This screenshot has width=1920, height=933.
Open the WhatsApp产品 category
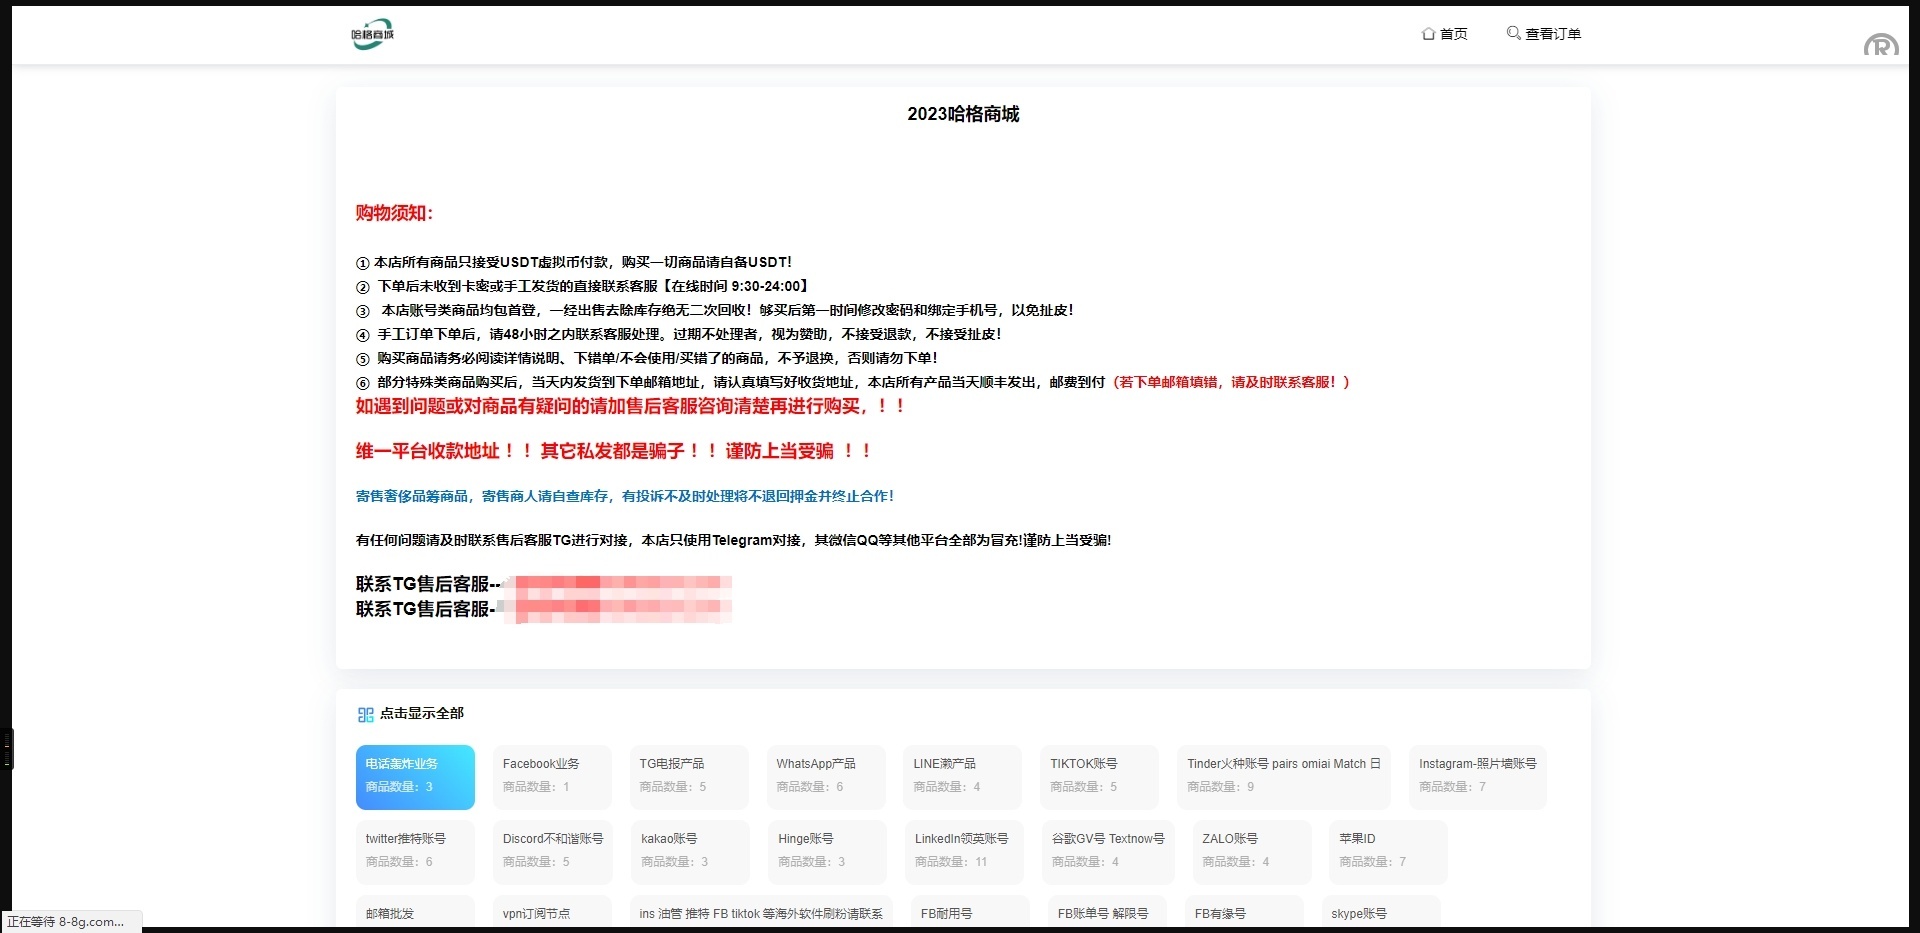(x=825, y=776)
